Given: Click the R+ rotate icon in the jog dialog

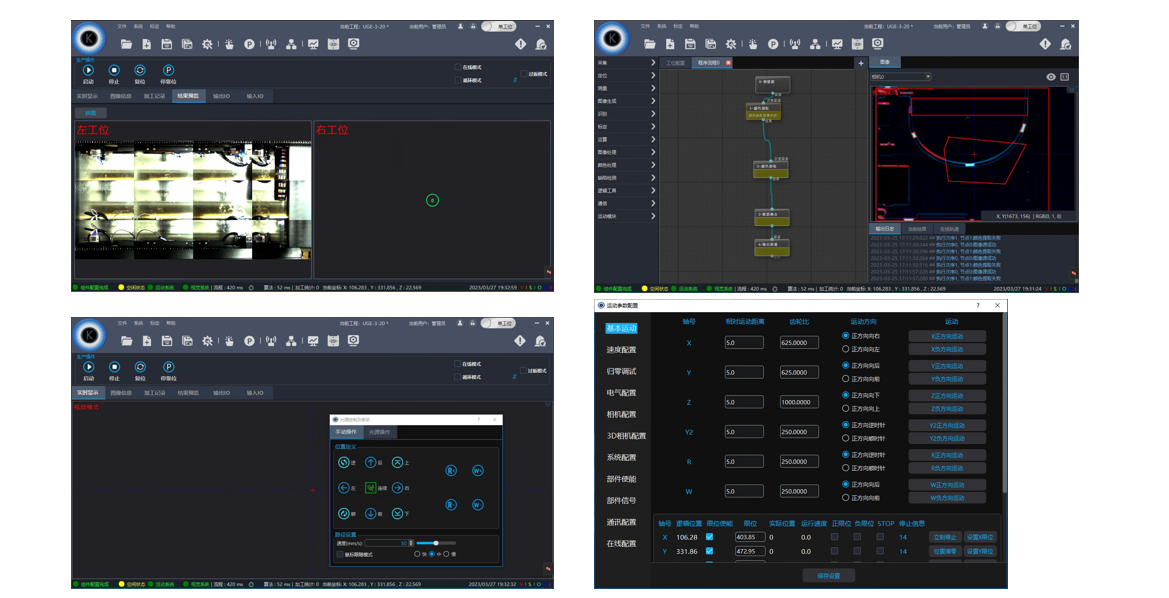Looking at the screenshot, I should point(451,470).
